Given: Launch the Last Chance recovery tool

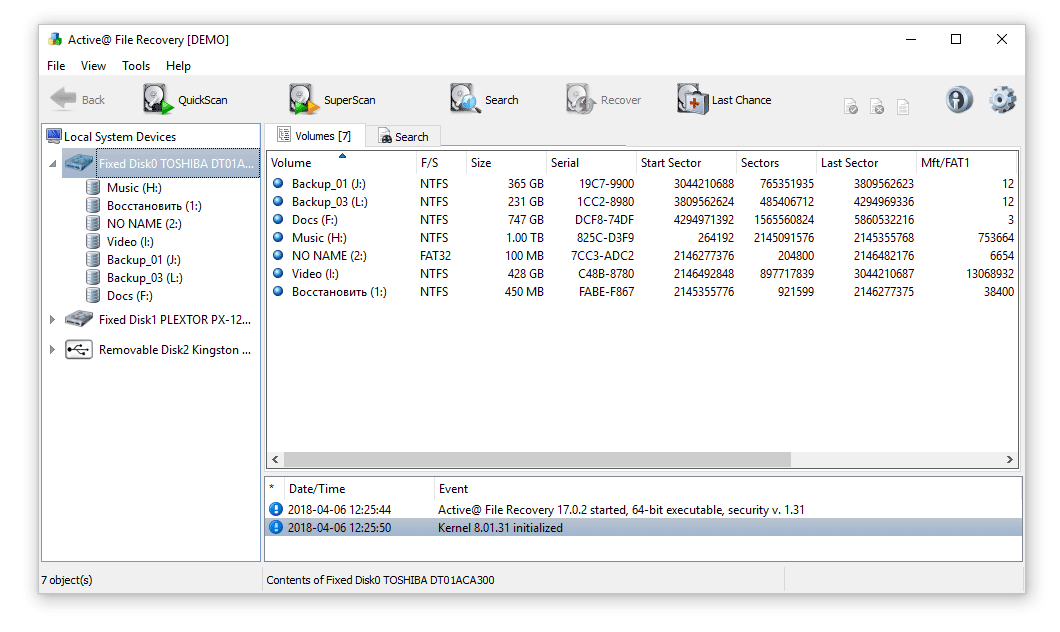Looking at the screenshot, I should coord(724,99).
